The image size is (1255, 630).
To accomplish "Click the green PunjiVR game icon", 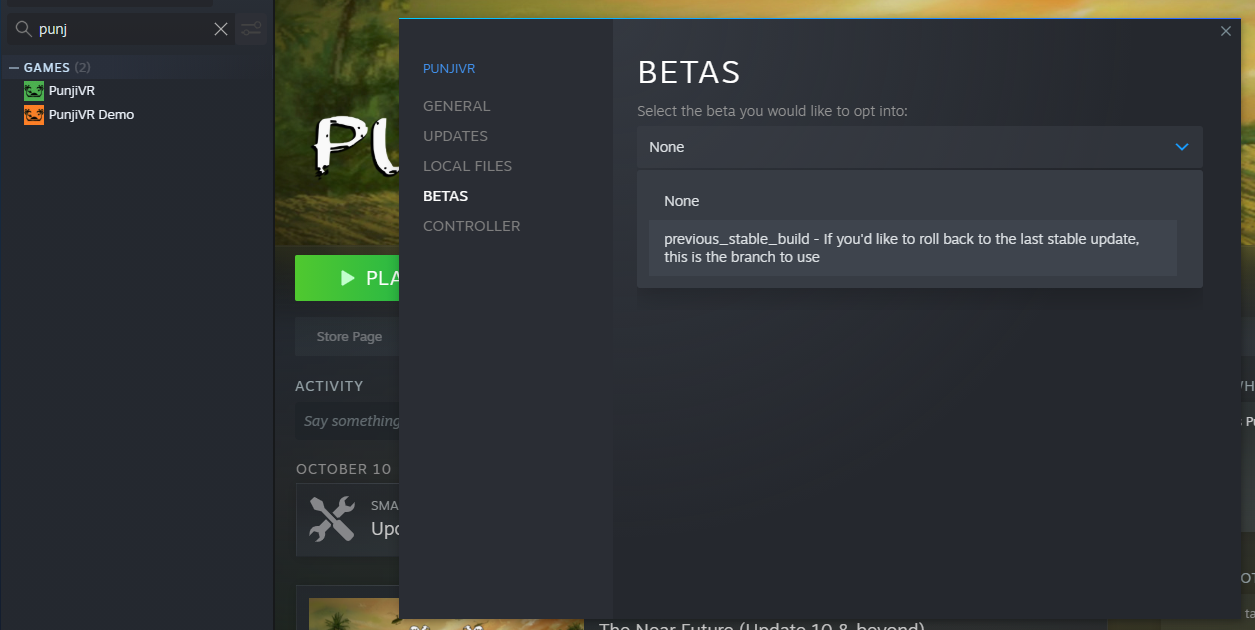I will [x=34, y=91].
